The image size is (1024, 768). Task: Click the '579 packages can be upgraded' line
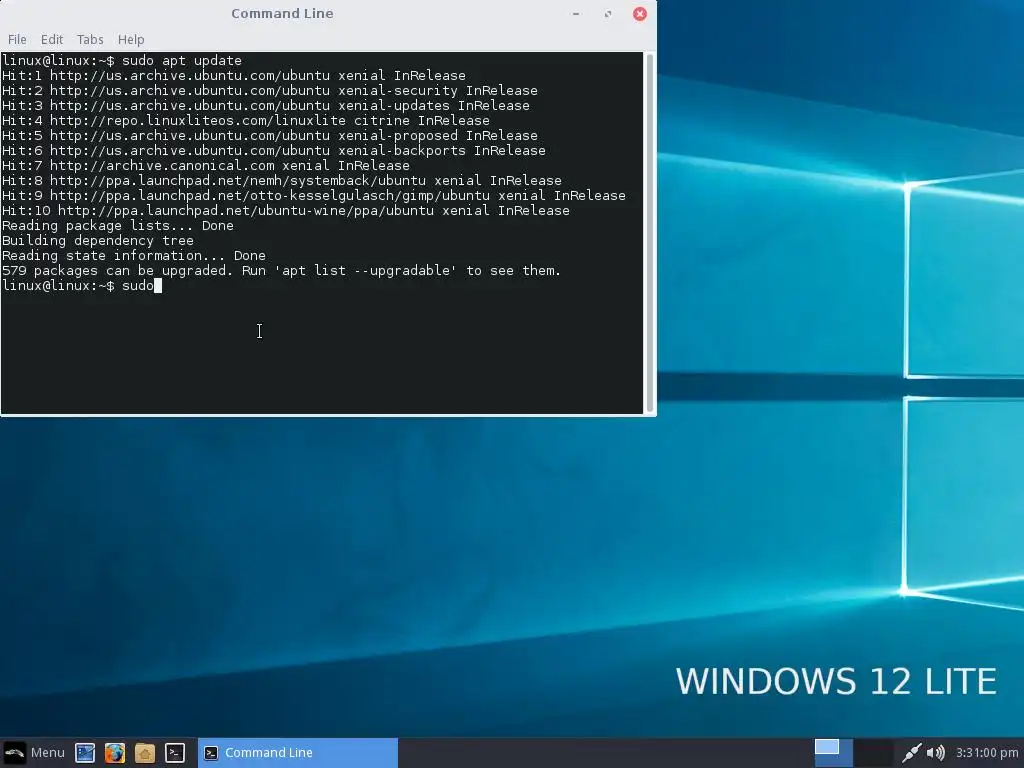pyautogui.click(x=281, y=271)
